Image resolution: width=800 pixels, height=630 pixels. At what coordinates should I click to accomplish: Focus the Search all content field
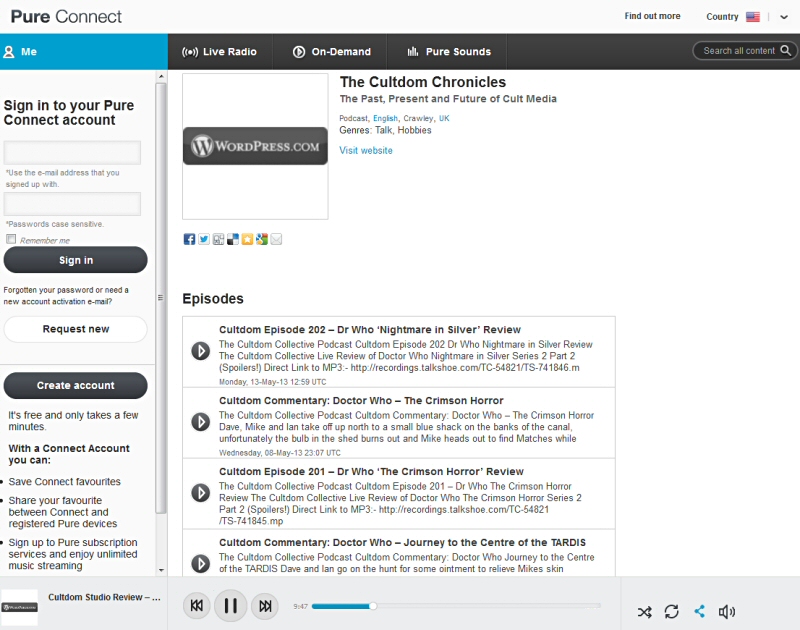pyautogui.click(x=740, y=51)
